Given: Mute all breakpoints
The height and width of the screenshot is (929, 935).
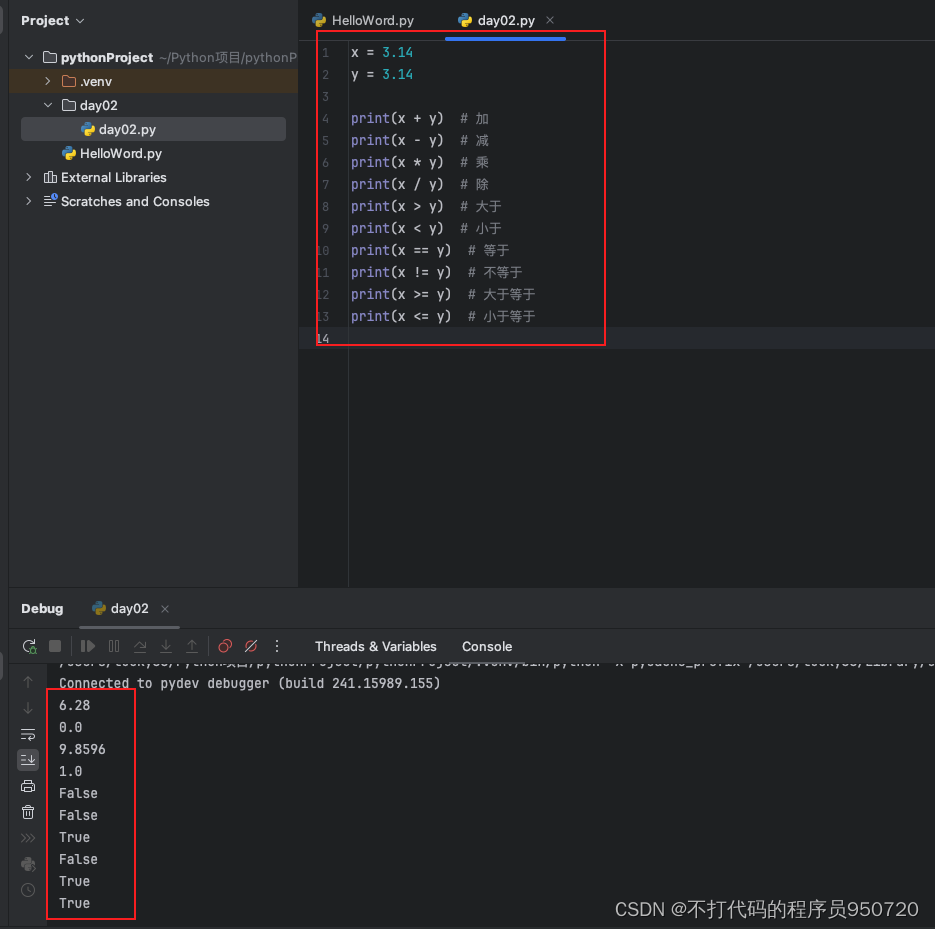Looking at the screenshot, I should (x=251, y=646).
